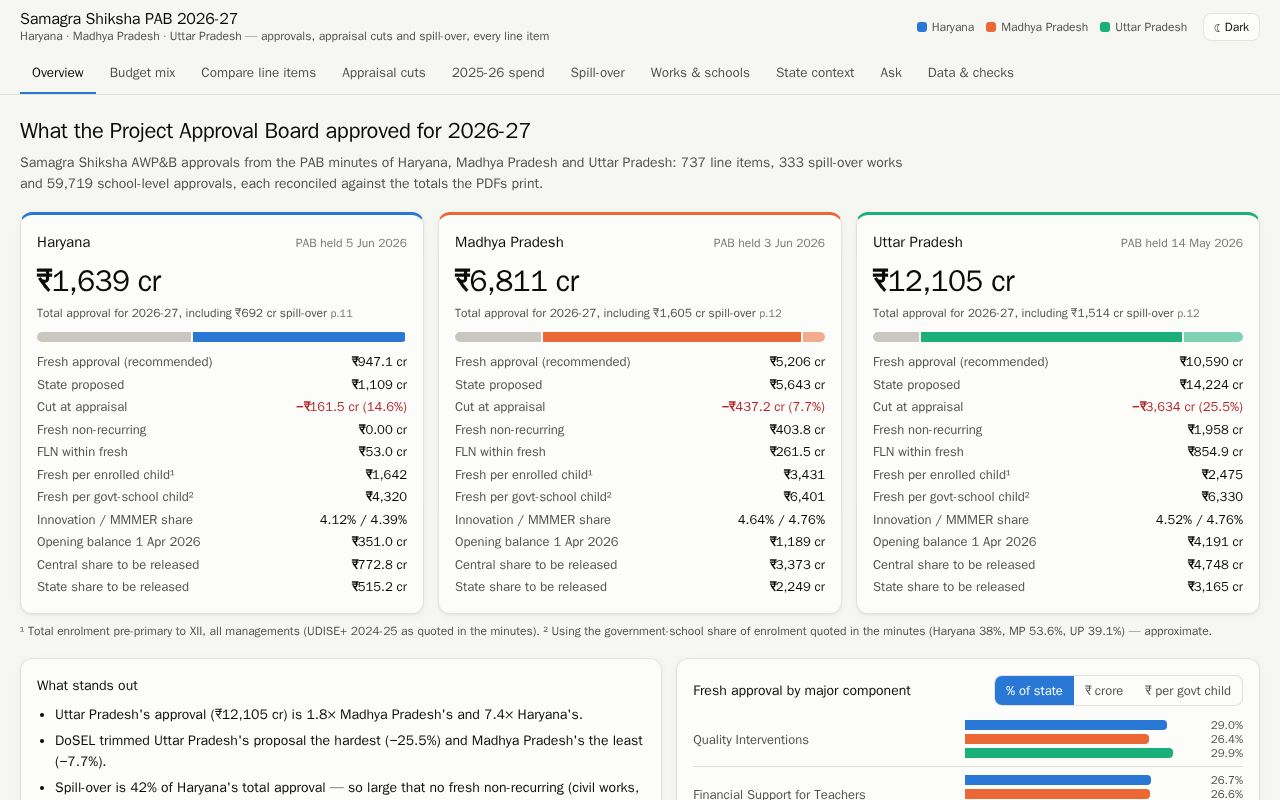
Task: Click Uttar Pradesh approval split bar
Action: tap(1058, 337)
